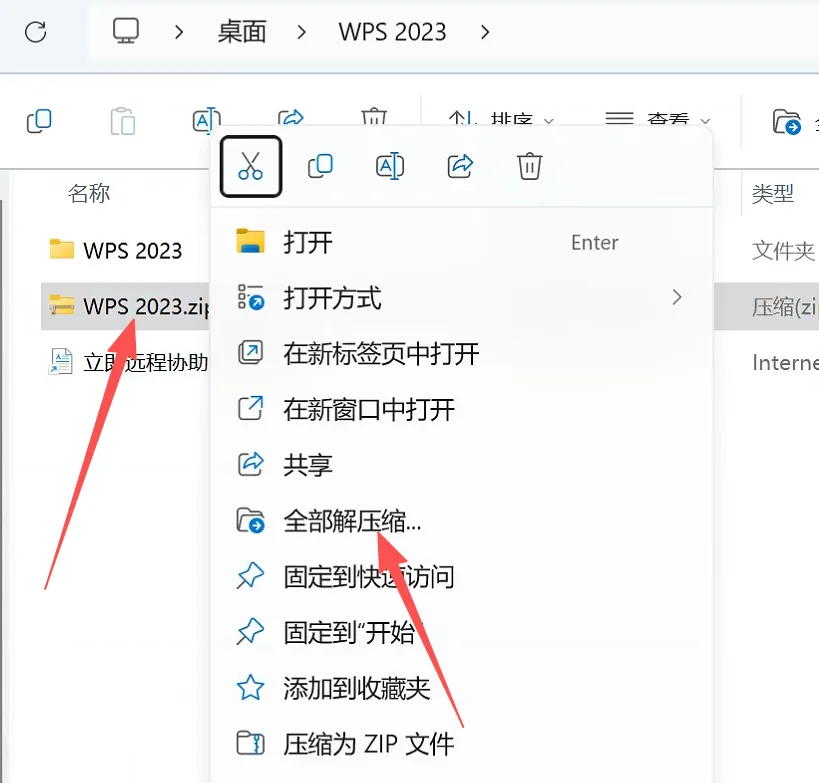This screenshot has height=783, width=819.
Task: Click the Share icon in context menu top row
Action: 460,166
